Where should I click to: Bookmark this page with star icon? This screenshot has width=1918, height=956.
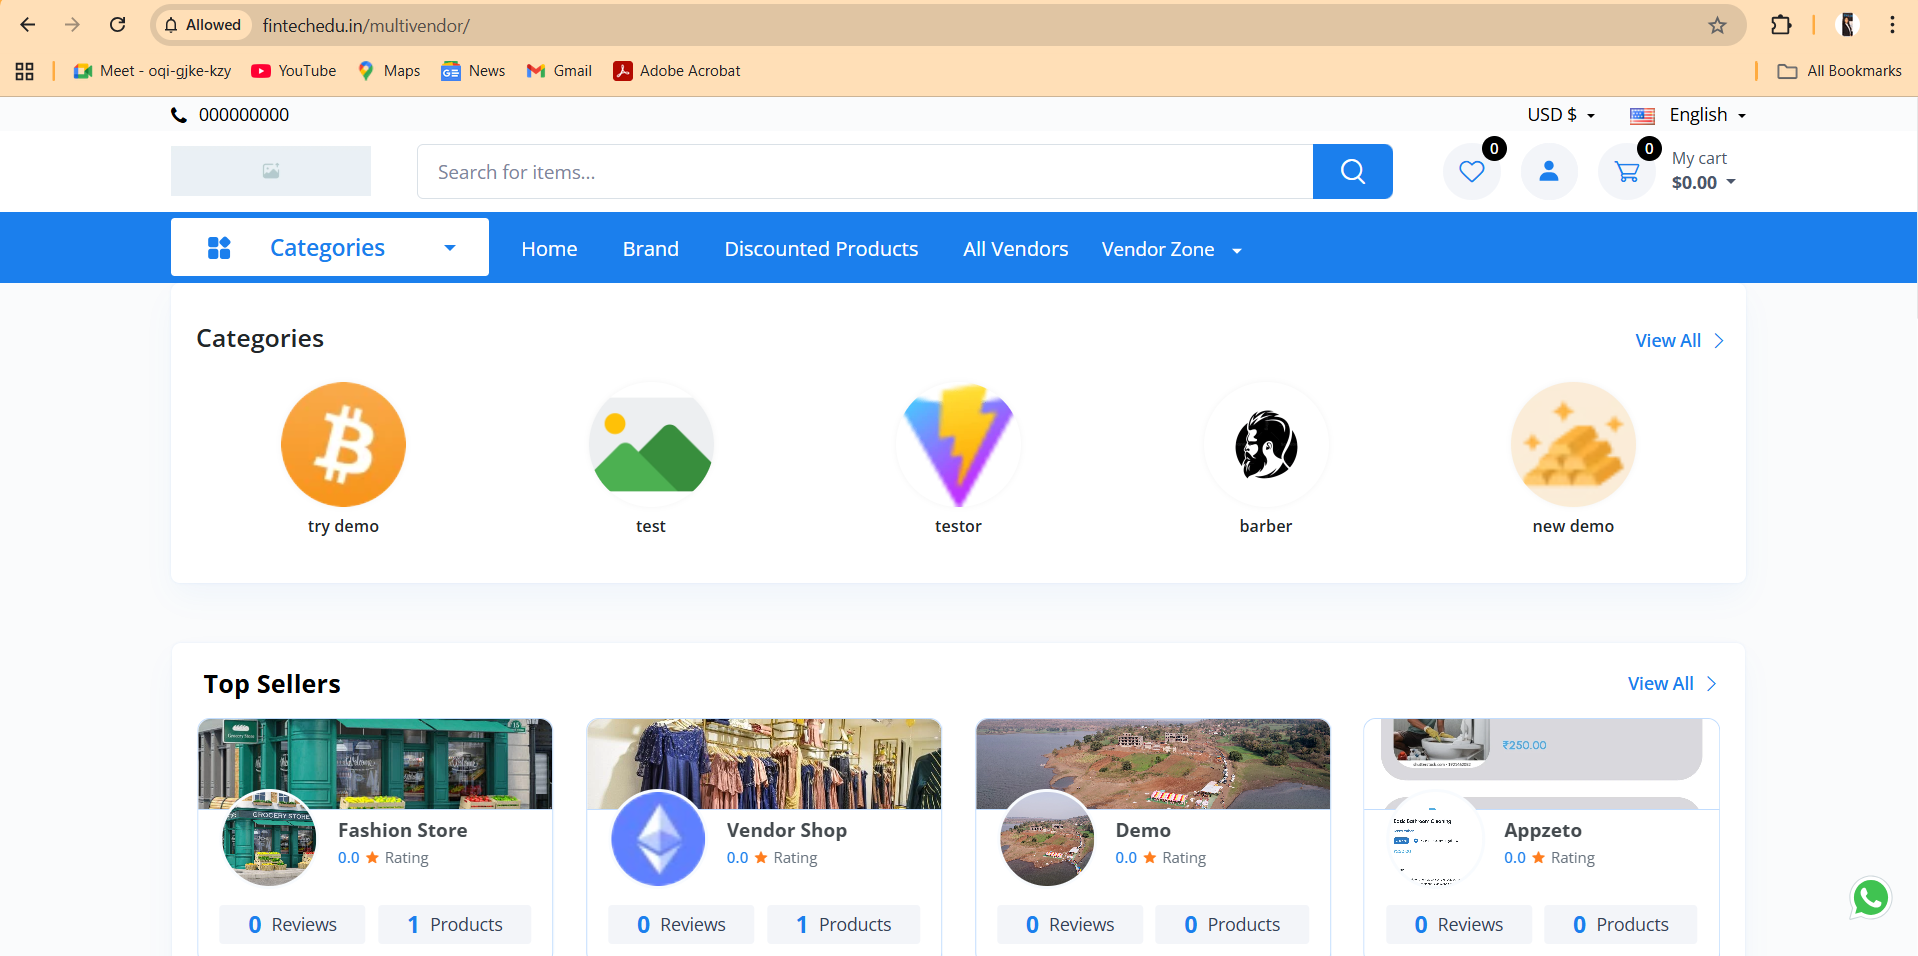[1717, 25]
